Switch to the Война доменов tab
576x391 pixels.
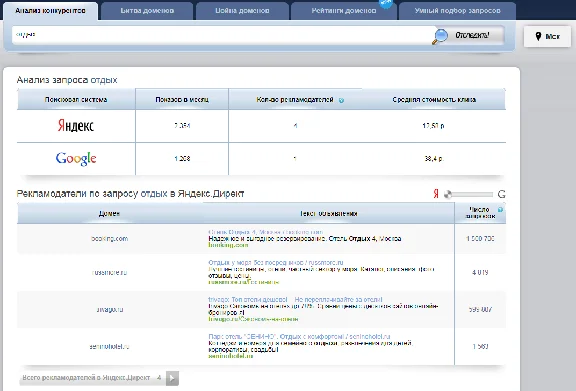[x=242, y=11]
